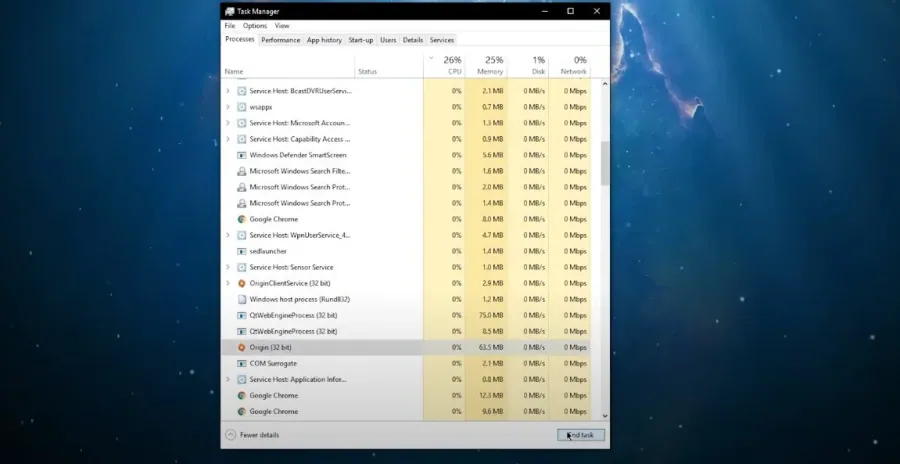Select the "Windows Defender SmartScreen" process name
Viewport: 900px width, 464px height.
(298, 155)
